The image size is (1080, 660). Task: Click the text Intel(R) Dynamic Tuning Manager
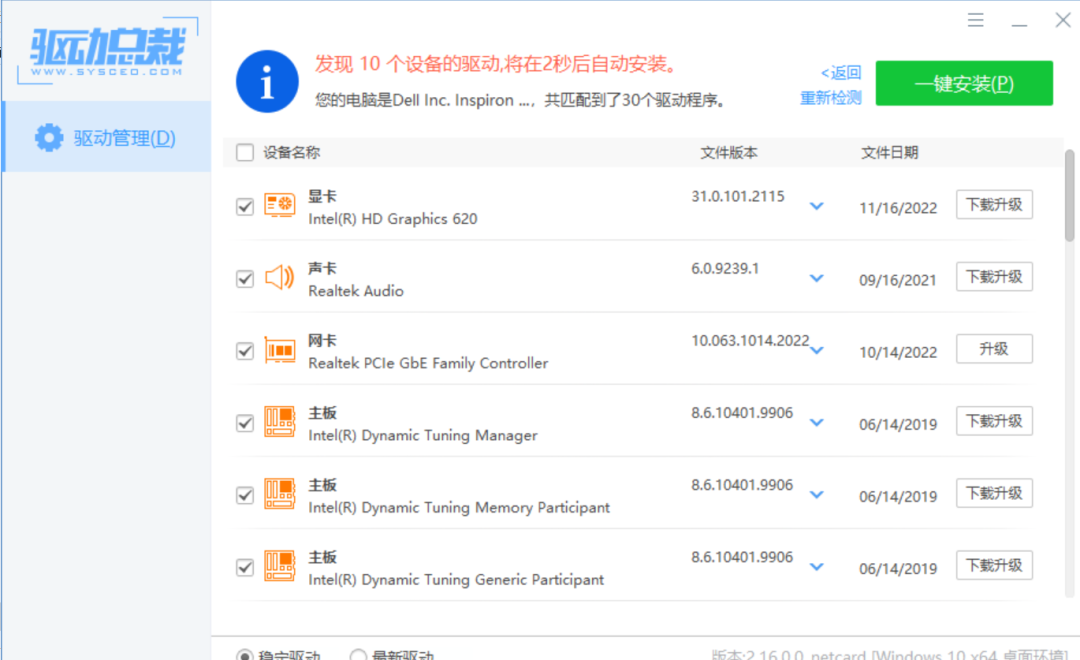(423, 435)
